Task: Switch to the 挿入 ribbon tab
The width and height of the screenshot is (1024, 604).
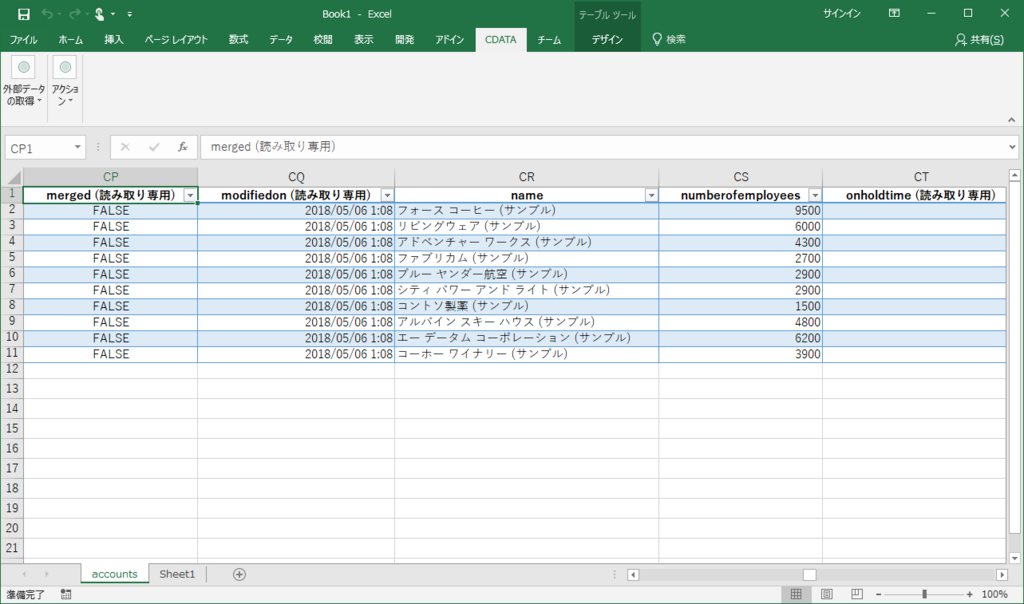Action: [x=114, y=40]
